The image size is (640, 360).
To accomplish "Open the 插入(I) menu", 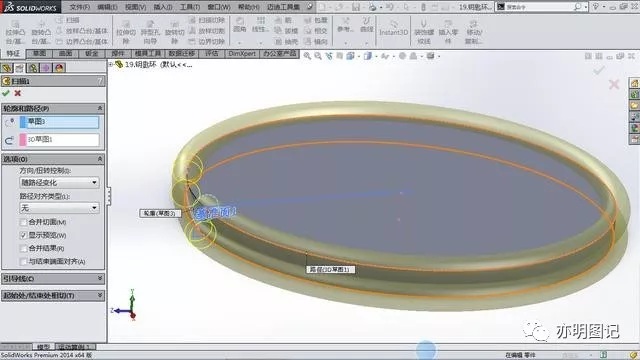I will (x=163, y=7).
